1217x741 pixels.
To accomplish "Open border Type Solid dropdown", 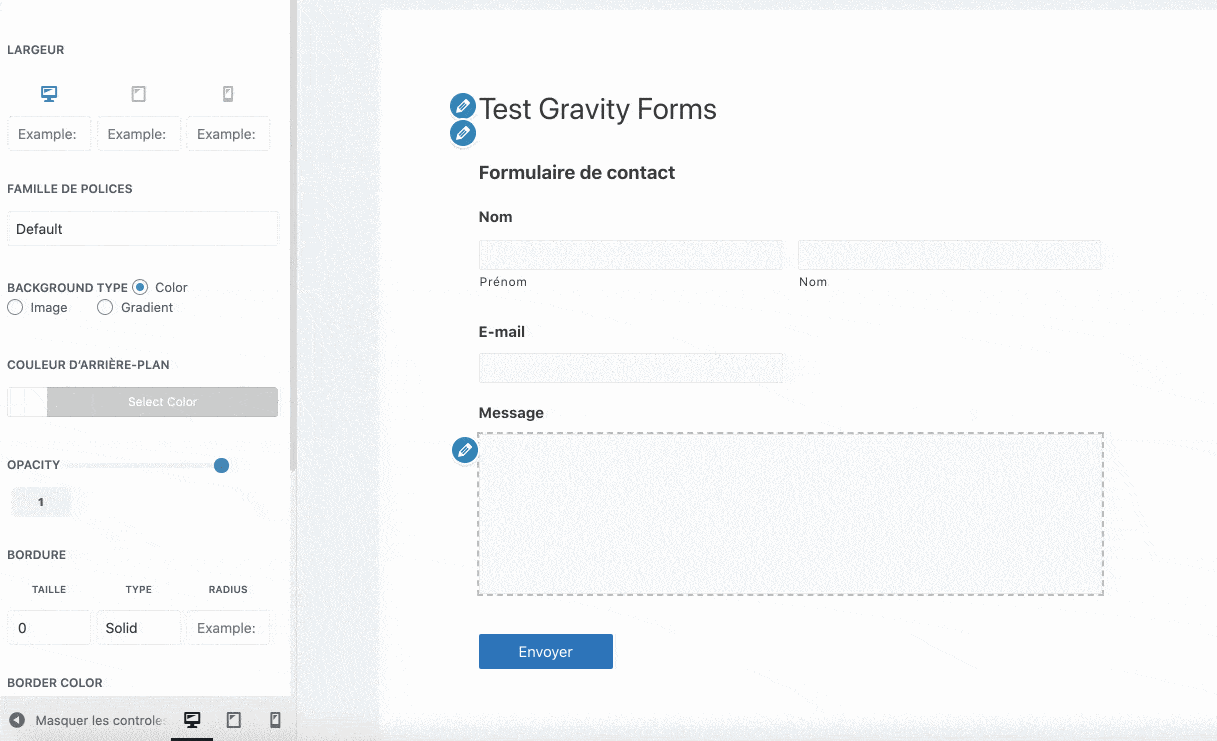I will tap(139, 628).
